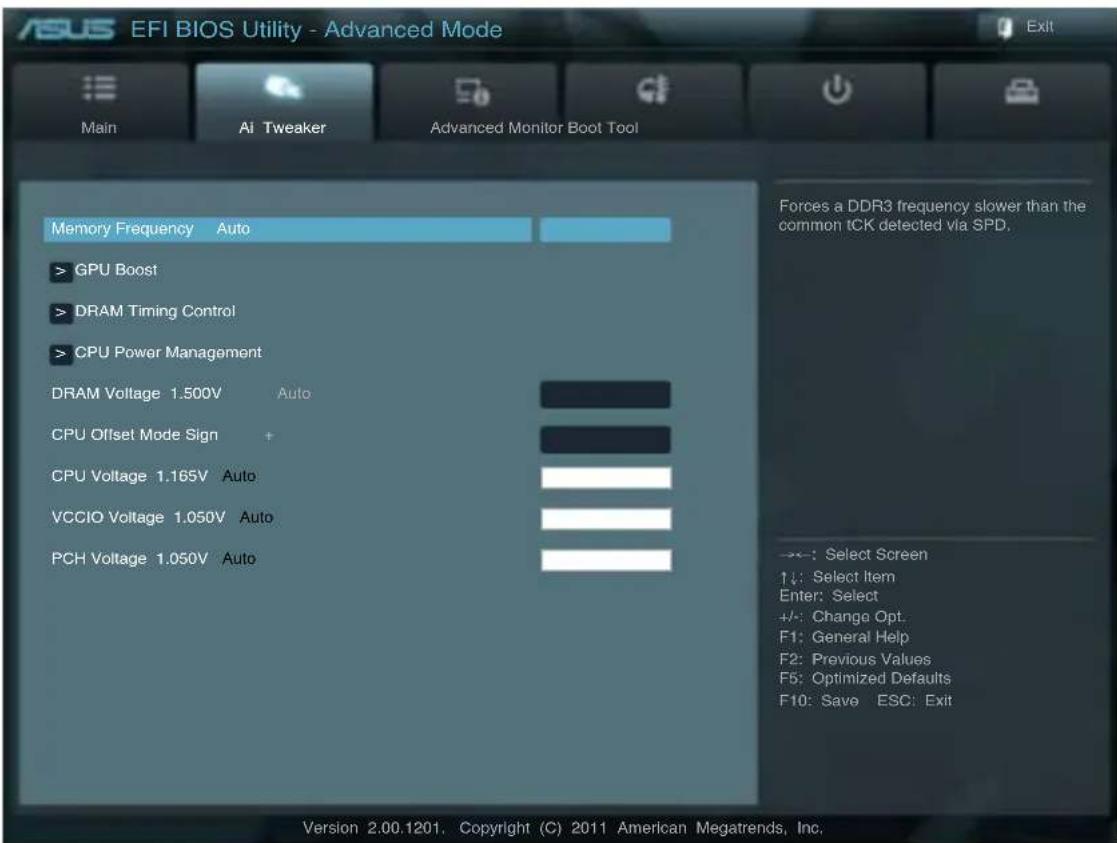Viewport: 1117px width, 843px height.
Task: Expand the DRAM Timing Control arrow
Action: (61, 312)
